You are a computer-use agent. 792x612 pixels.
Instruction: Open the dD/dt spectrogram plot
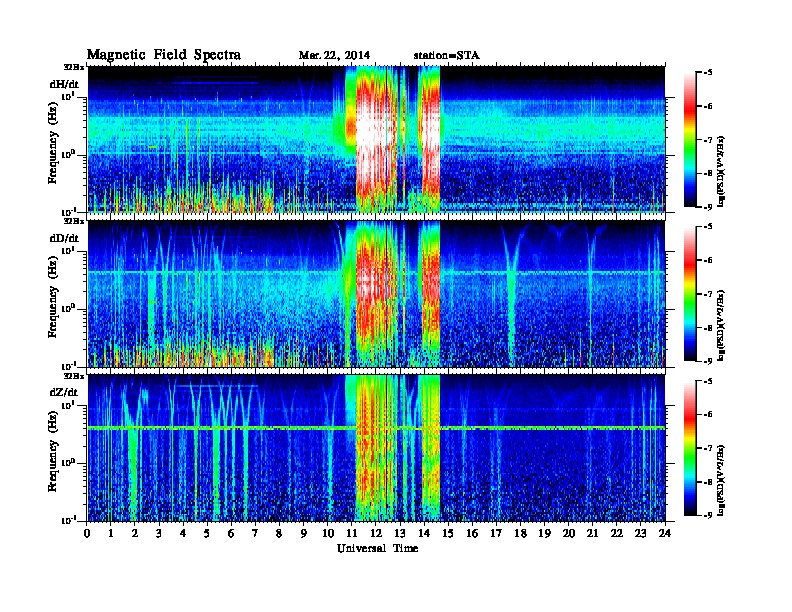click(x=376, y=294)
